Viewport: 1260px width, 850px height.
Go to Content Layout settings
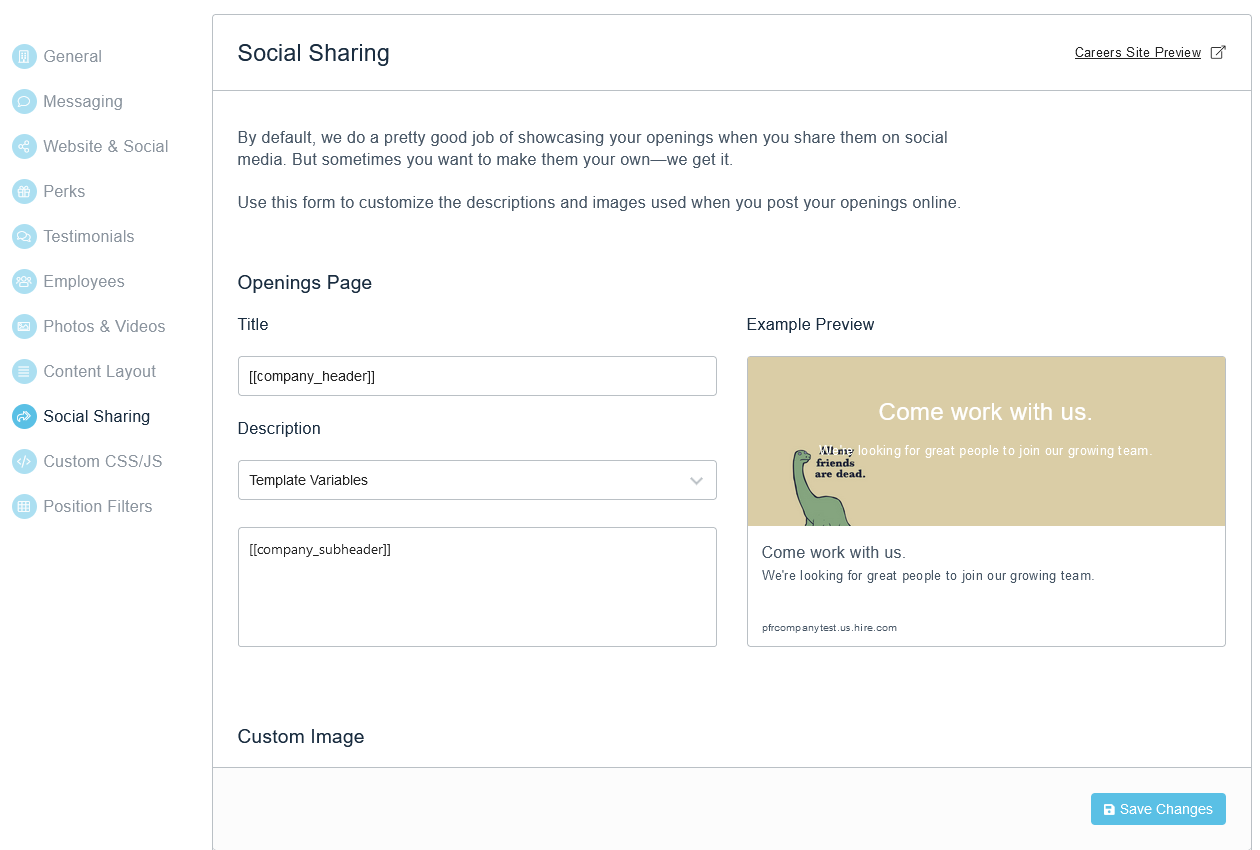click(x=99, y=371)
